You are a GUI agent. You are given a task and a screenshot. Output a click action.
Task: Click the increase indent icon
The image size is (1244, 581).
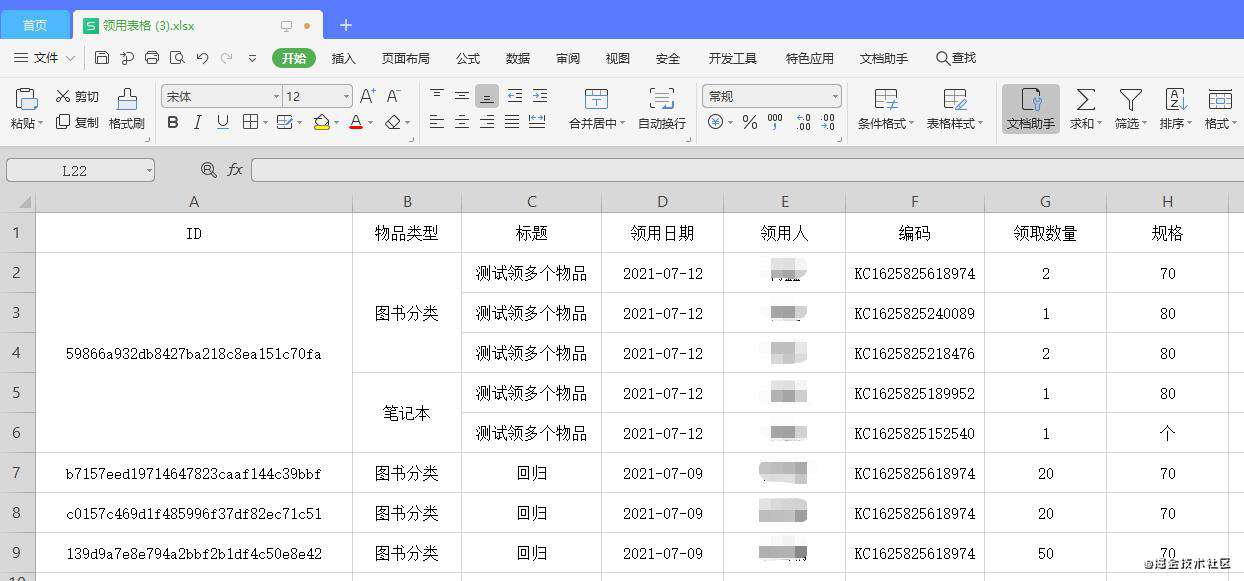click(539, 96)
